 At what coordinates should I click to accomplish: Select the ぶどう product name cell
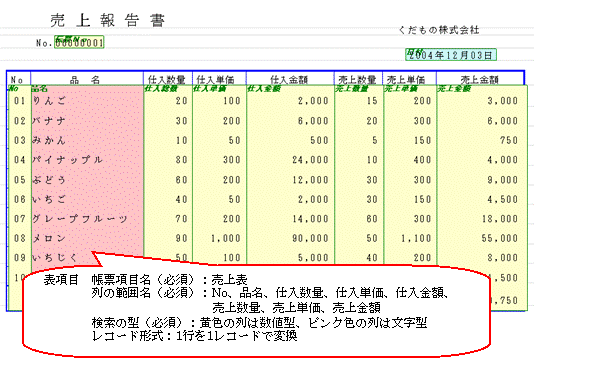click(49, 180)
